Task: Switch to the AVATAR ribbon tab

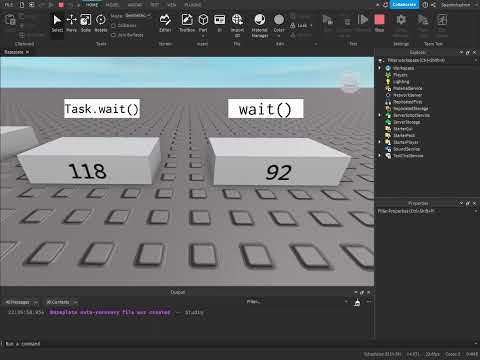Action: click(135, 5)
